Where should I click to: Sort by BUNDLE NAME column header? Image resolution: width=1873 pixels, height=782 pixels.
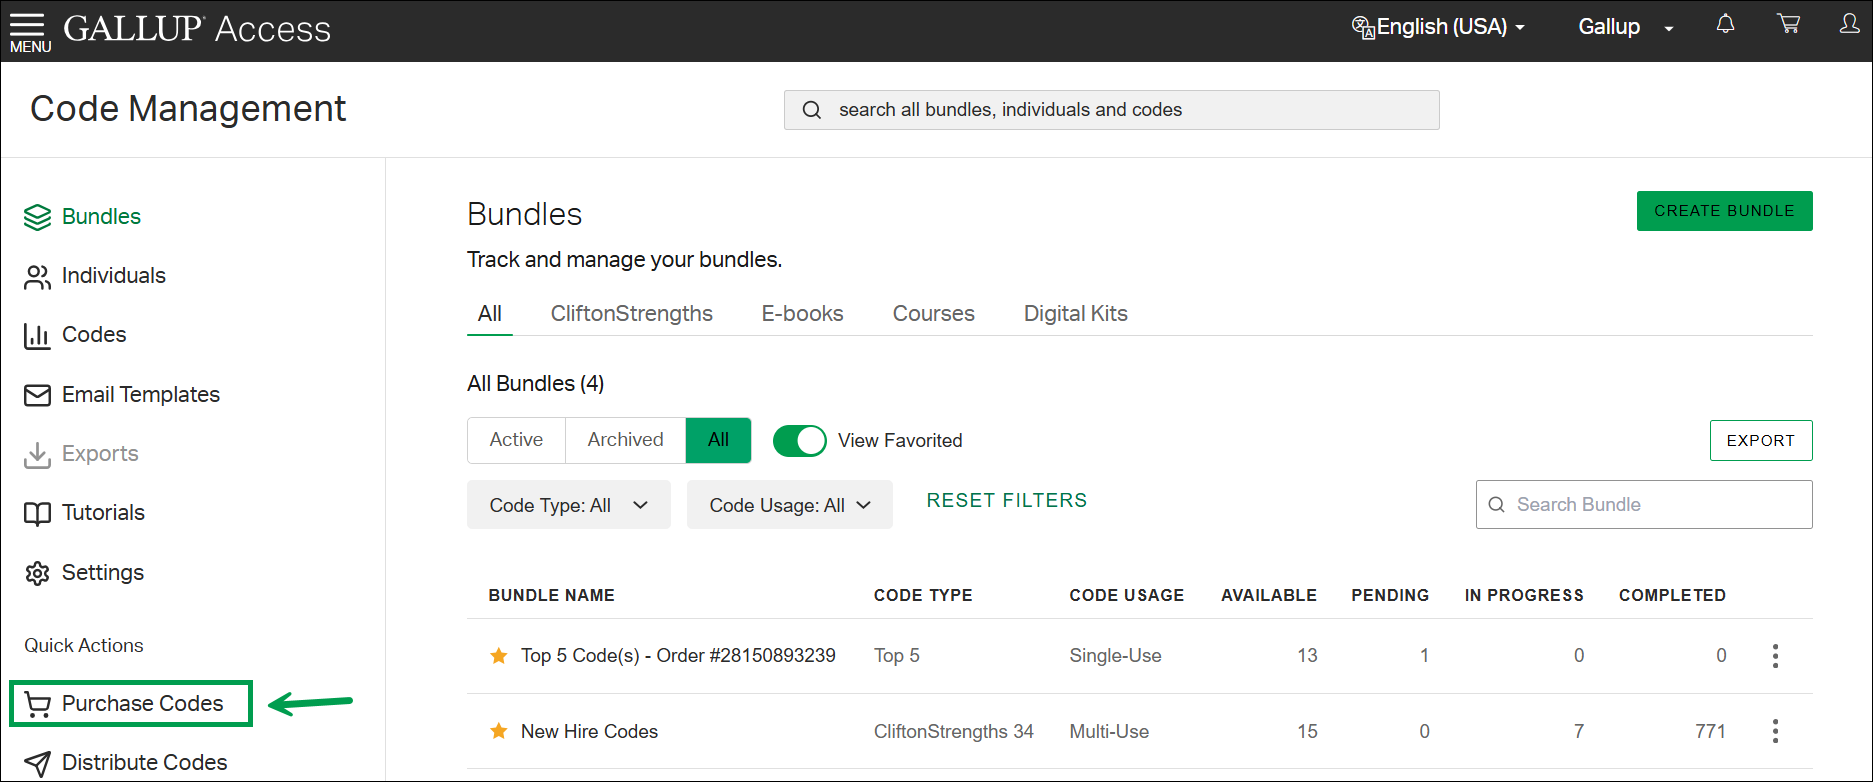tap(551, 596)
